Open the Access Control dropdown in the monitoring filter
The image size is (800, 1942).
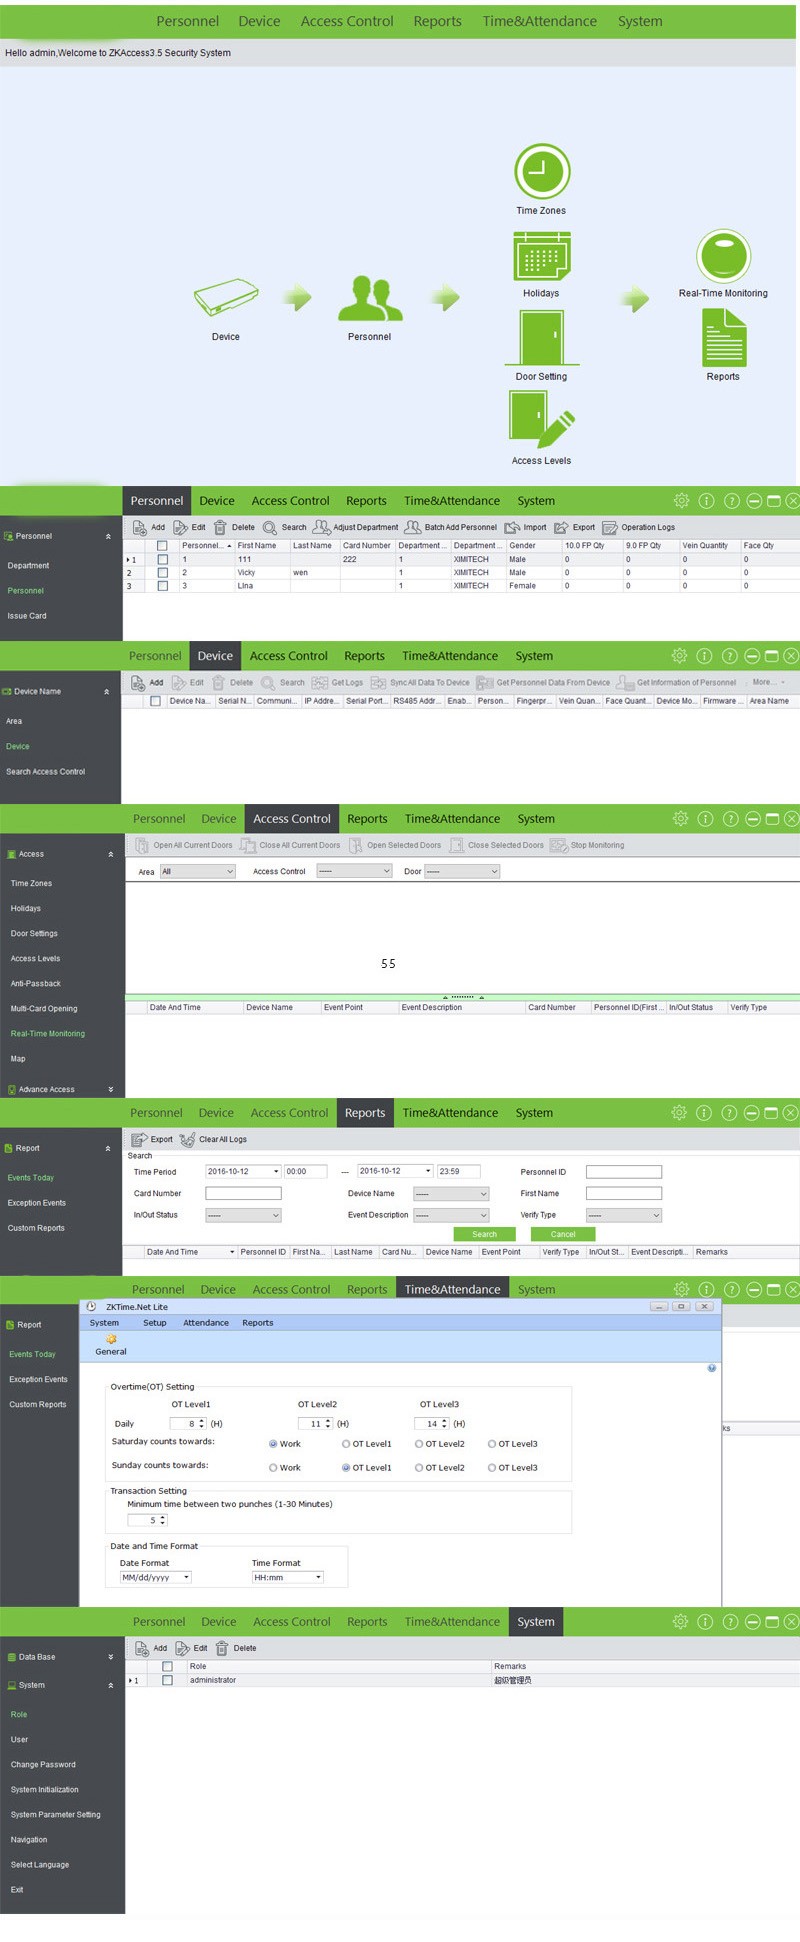click(354, 872)
